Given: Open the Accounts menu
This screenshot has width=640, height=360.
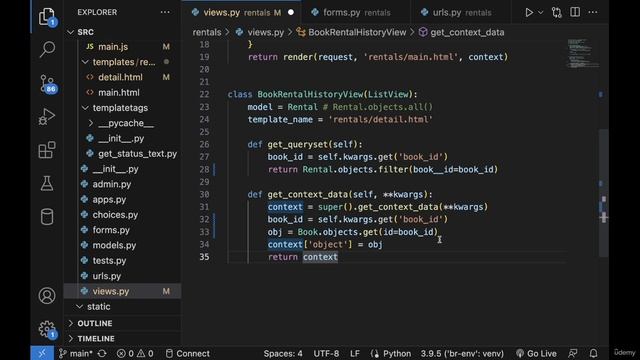Looking at the screenshot, I should click(x=47, y=296).
